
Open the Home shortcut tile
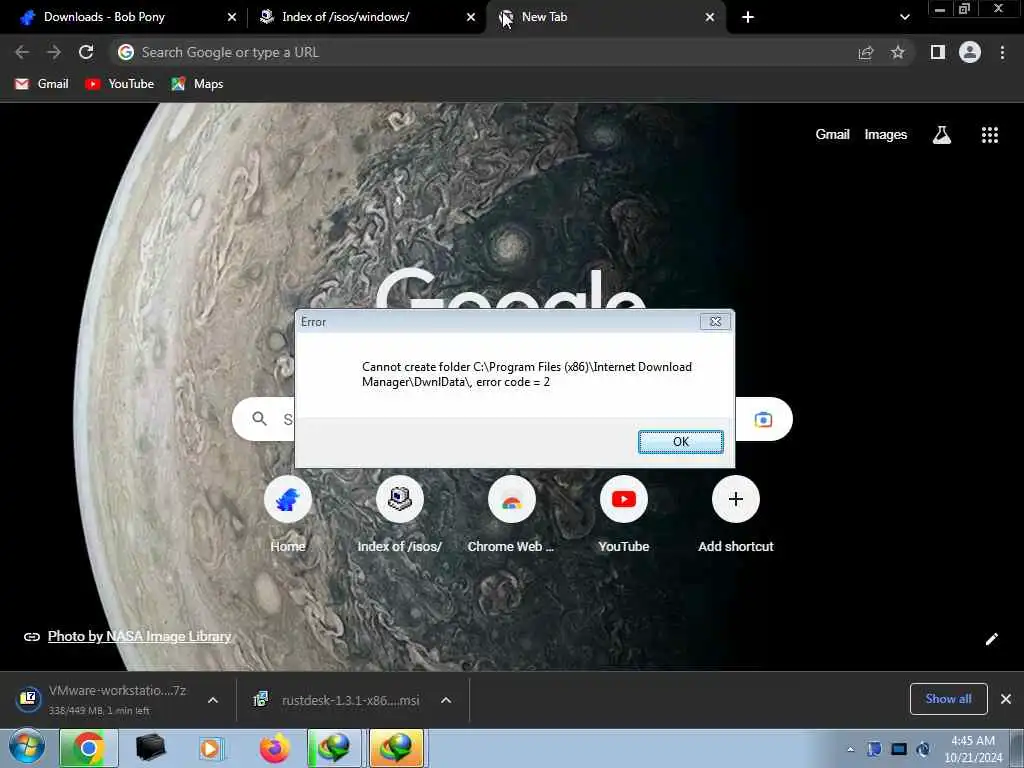click(x=288, y=515)
